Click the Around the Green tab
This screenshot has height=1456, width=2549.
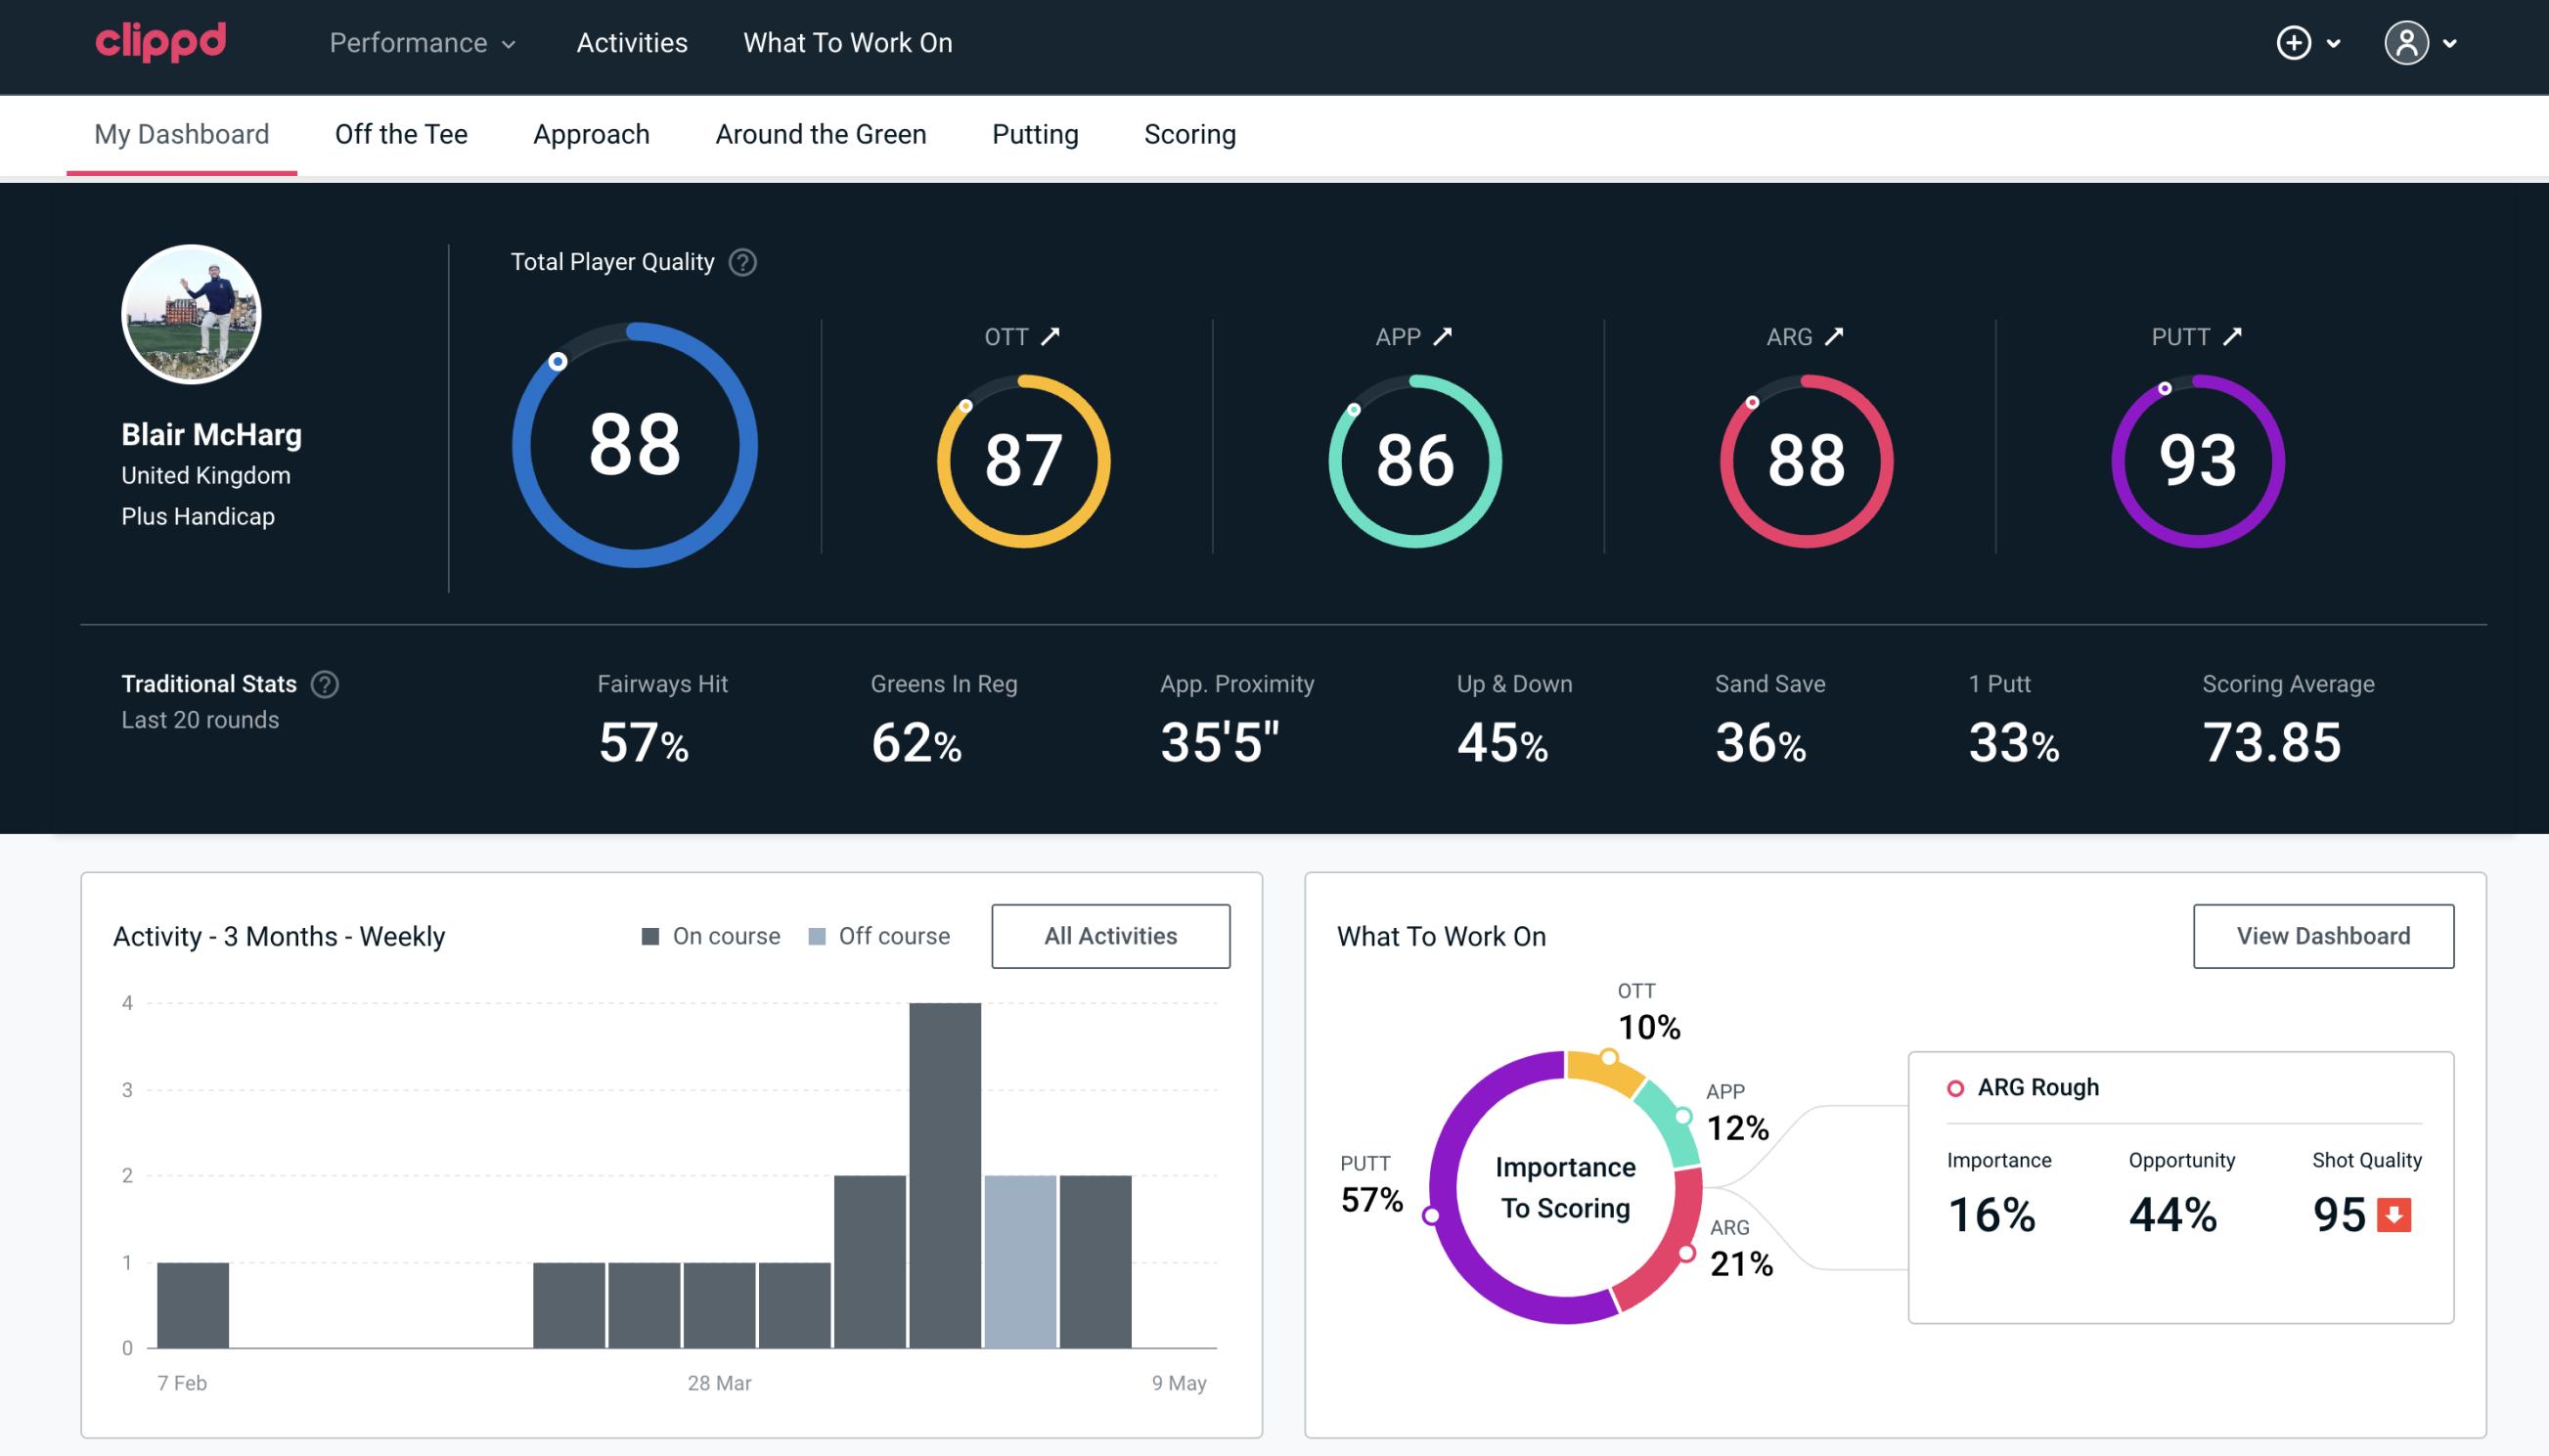coord(820,133)
